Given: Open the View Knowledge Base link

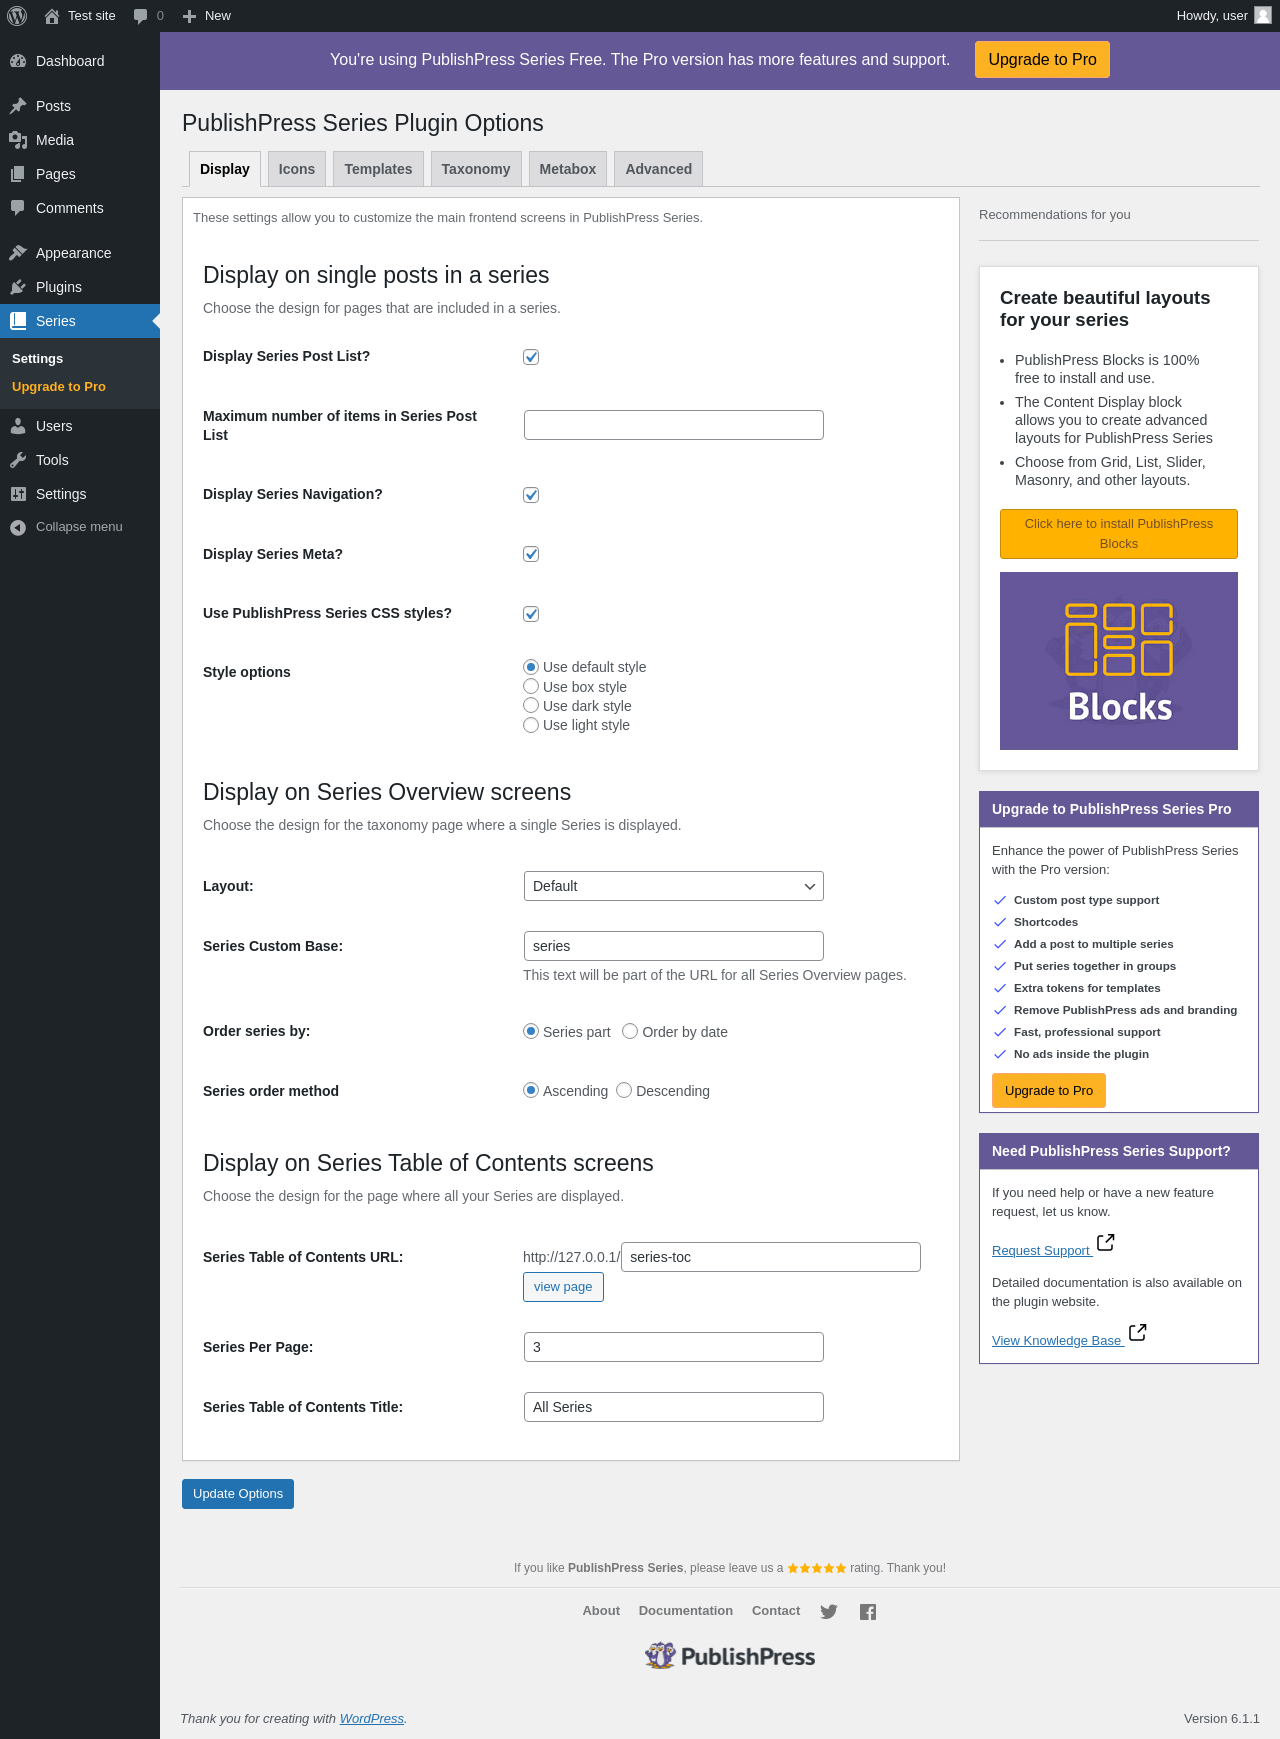Looking at the screenshot, I should click(x=1057, y=1341).
